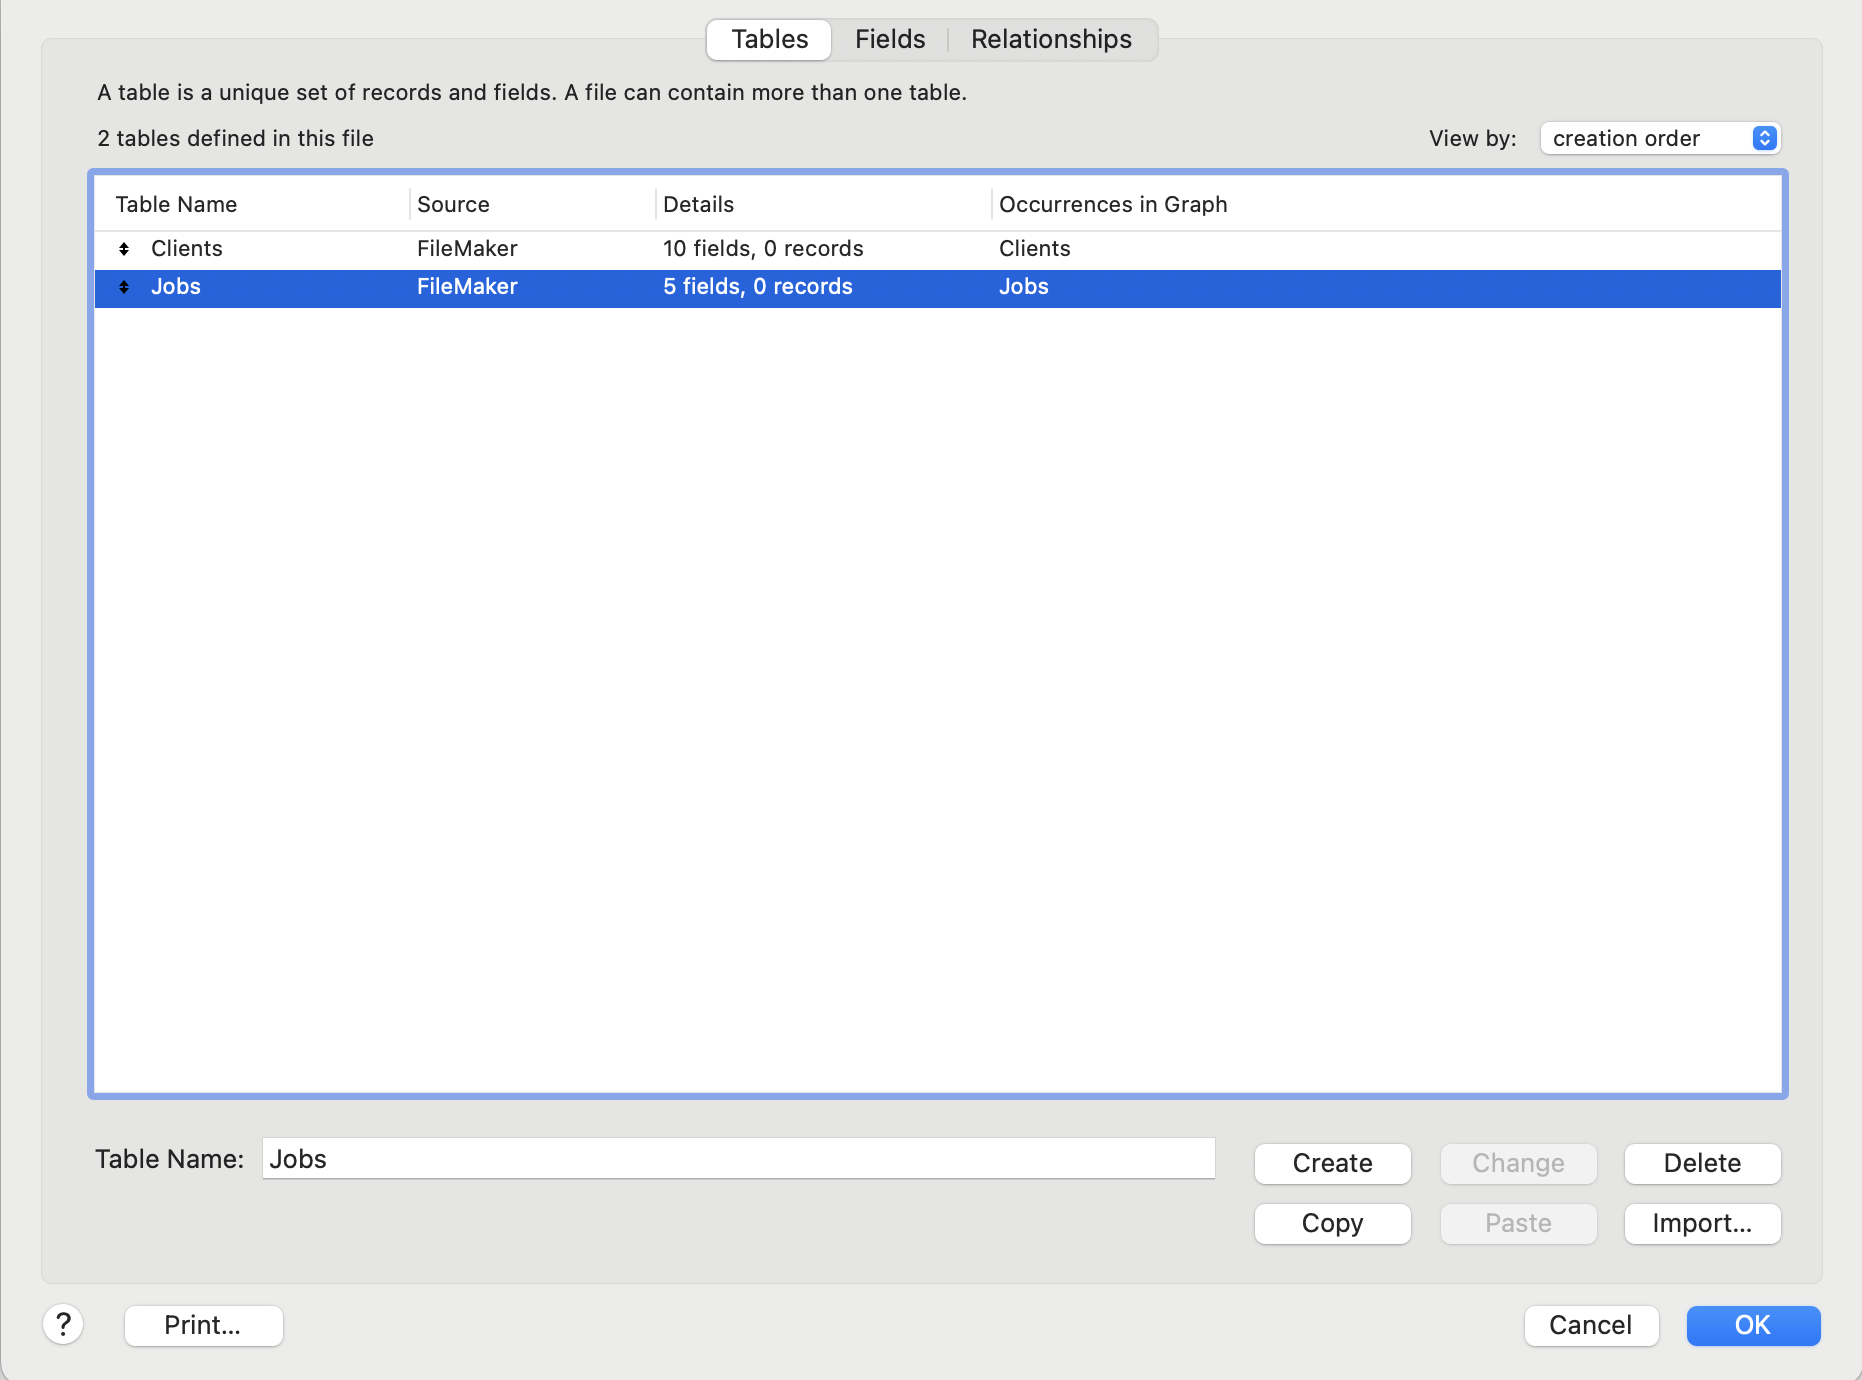This screenshot has width=1862, height=1380.
Task: Click the Table Name column header
Action: point(176,204)
